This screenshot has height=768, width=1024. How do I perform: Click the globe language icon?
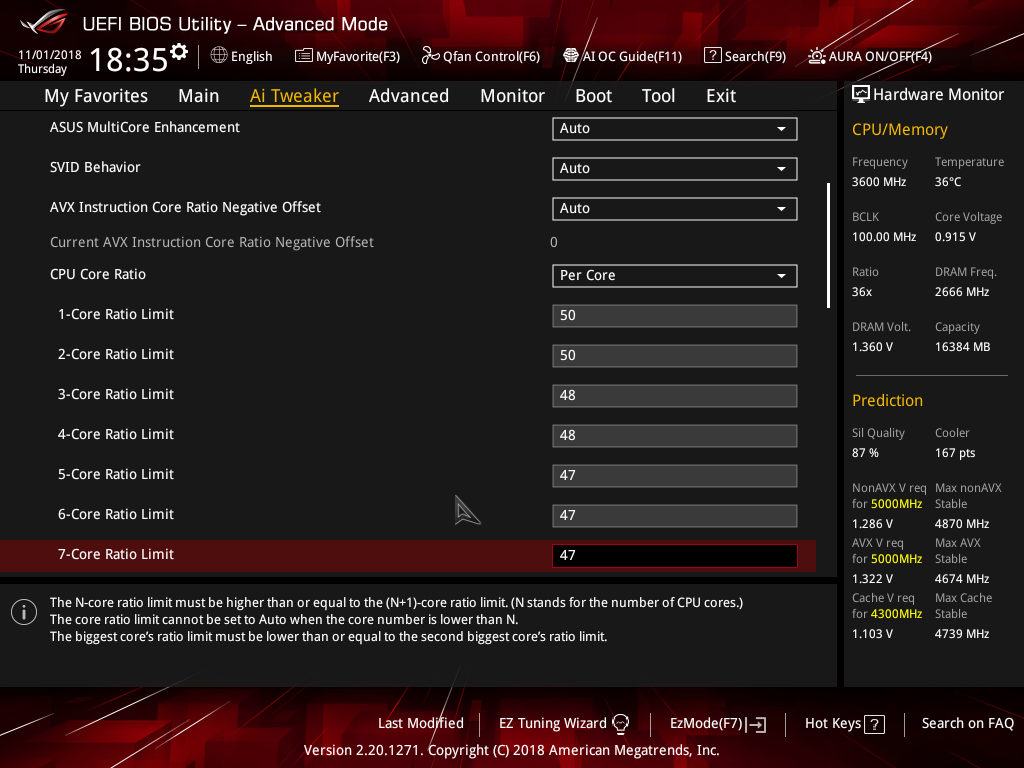219,56
